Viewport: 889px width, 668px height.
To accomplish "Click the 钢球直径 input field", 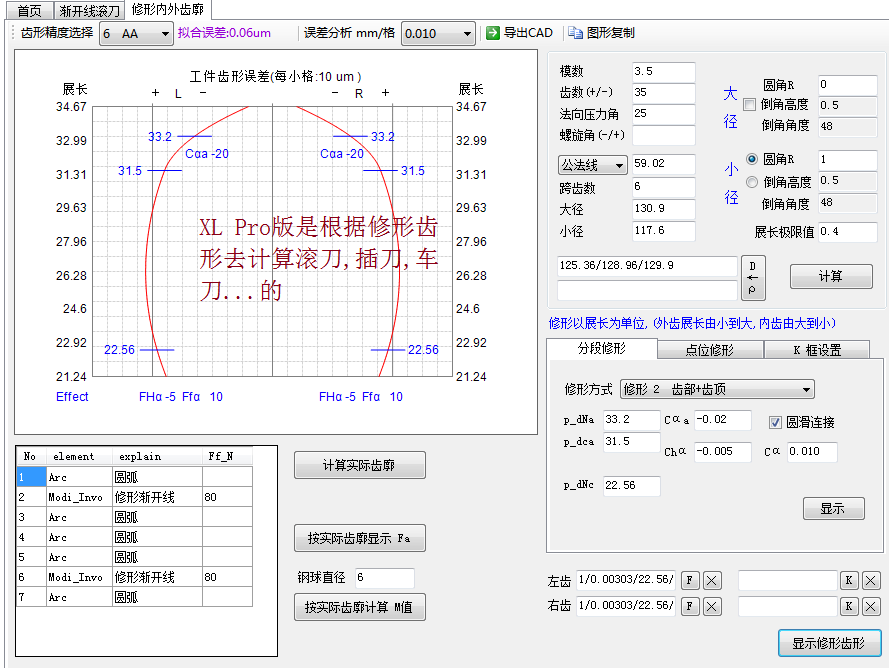I will point(385,578).
